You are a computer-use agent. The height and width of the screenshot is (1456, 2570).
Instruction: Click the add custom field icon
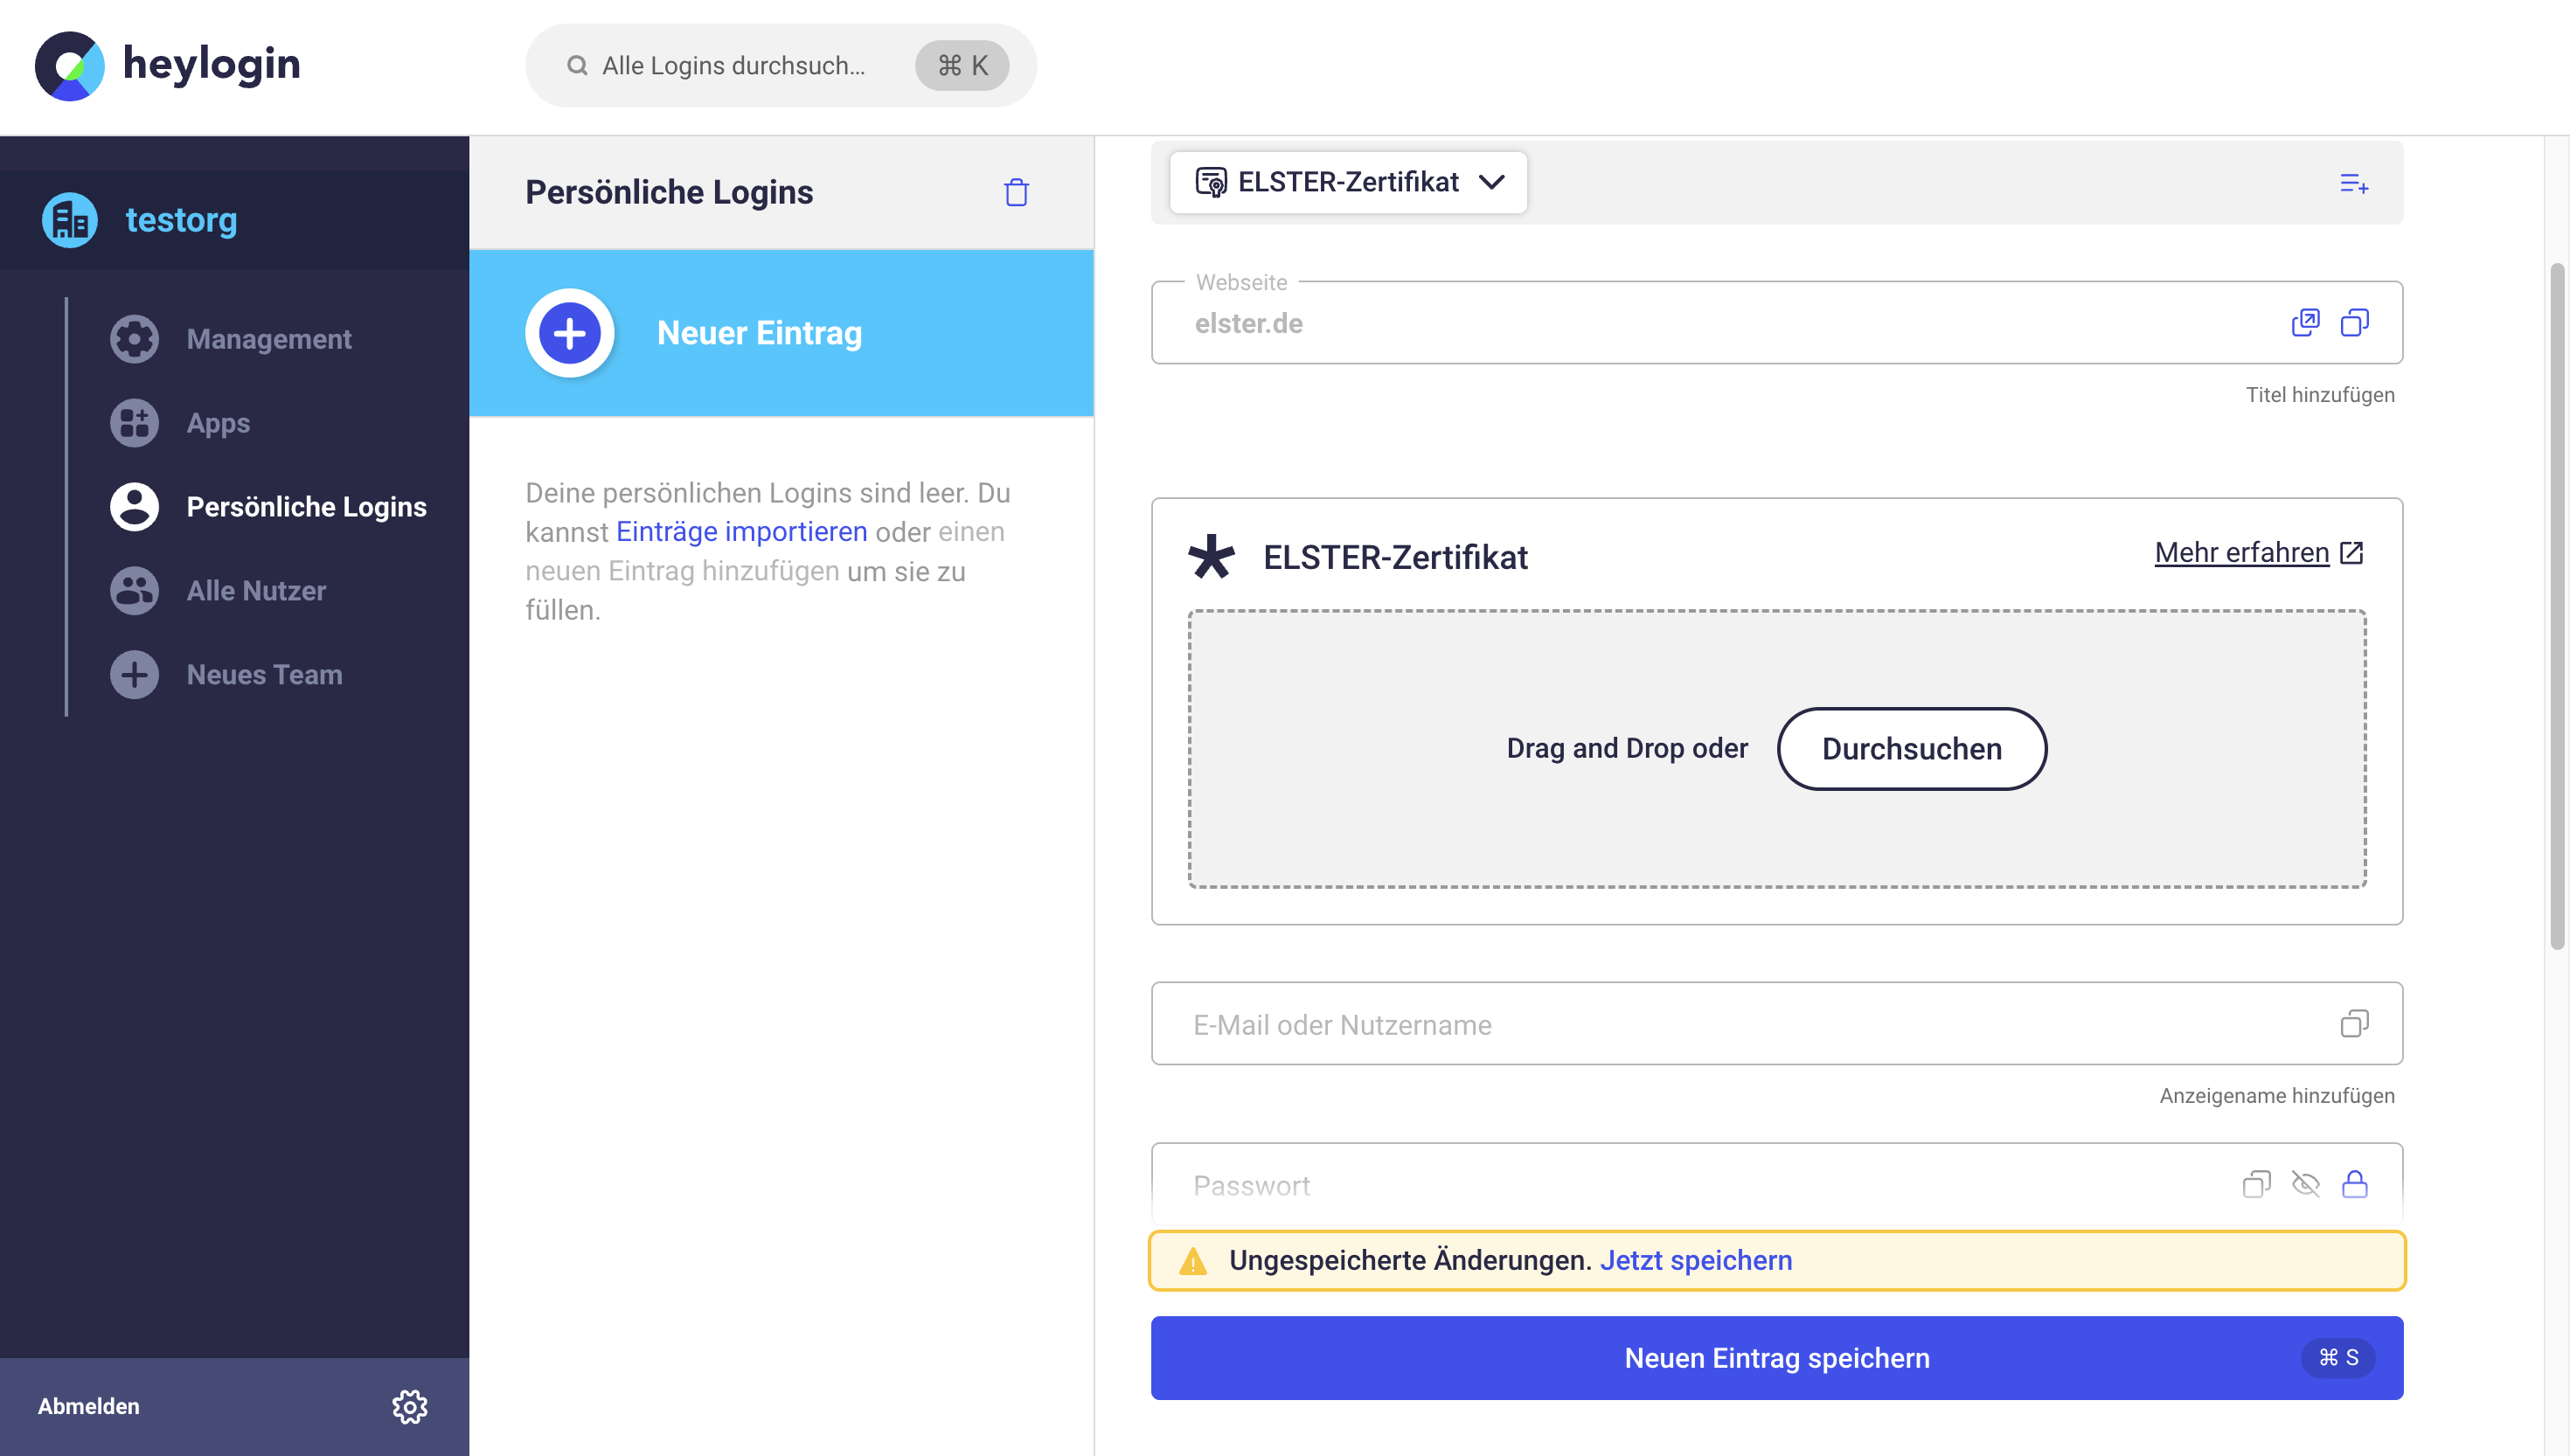2354,184
